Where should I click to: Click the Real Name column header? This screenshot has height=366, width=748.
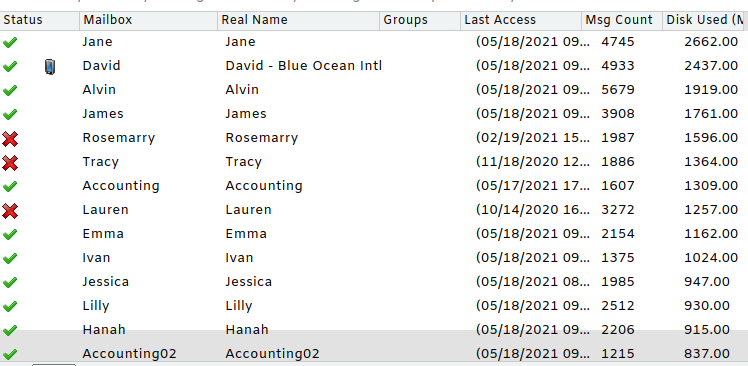[x=299, y=20]
